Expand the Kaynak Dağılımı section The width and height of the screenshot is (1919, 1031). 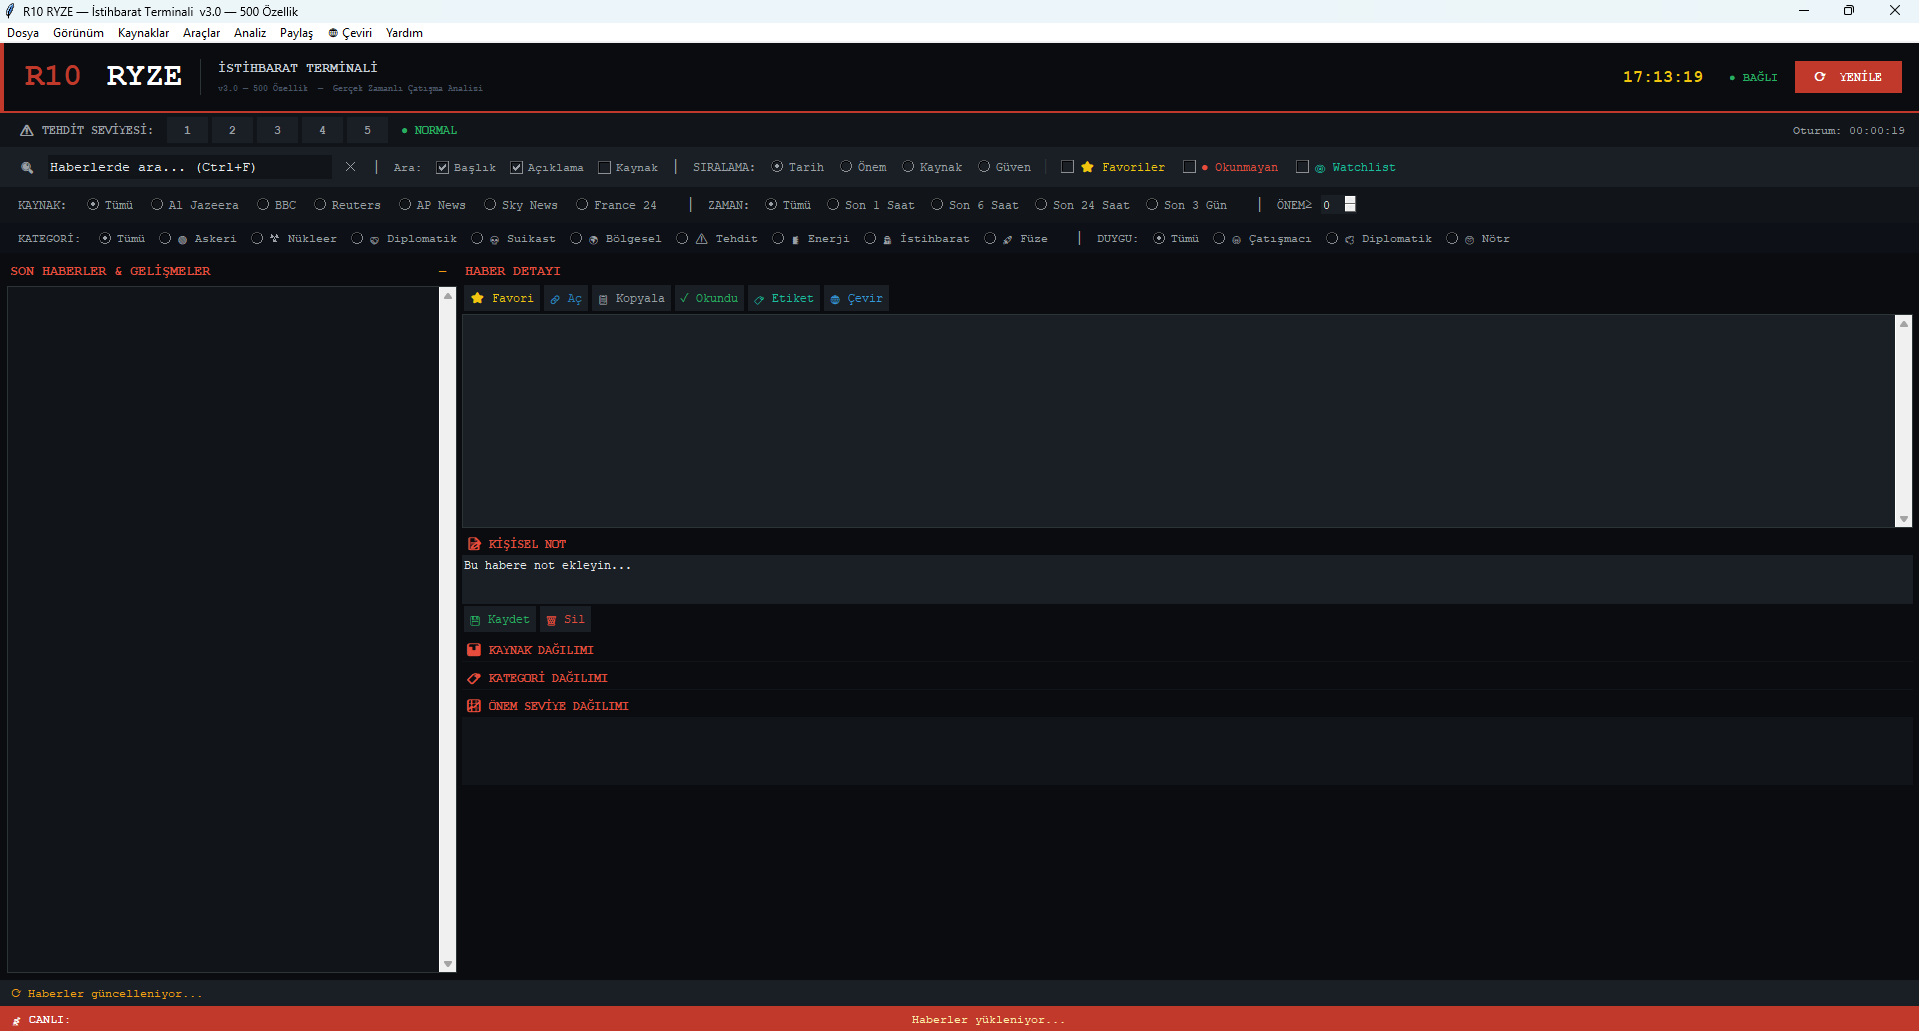click(x=540, y=650)
